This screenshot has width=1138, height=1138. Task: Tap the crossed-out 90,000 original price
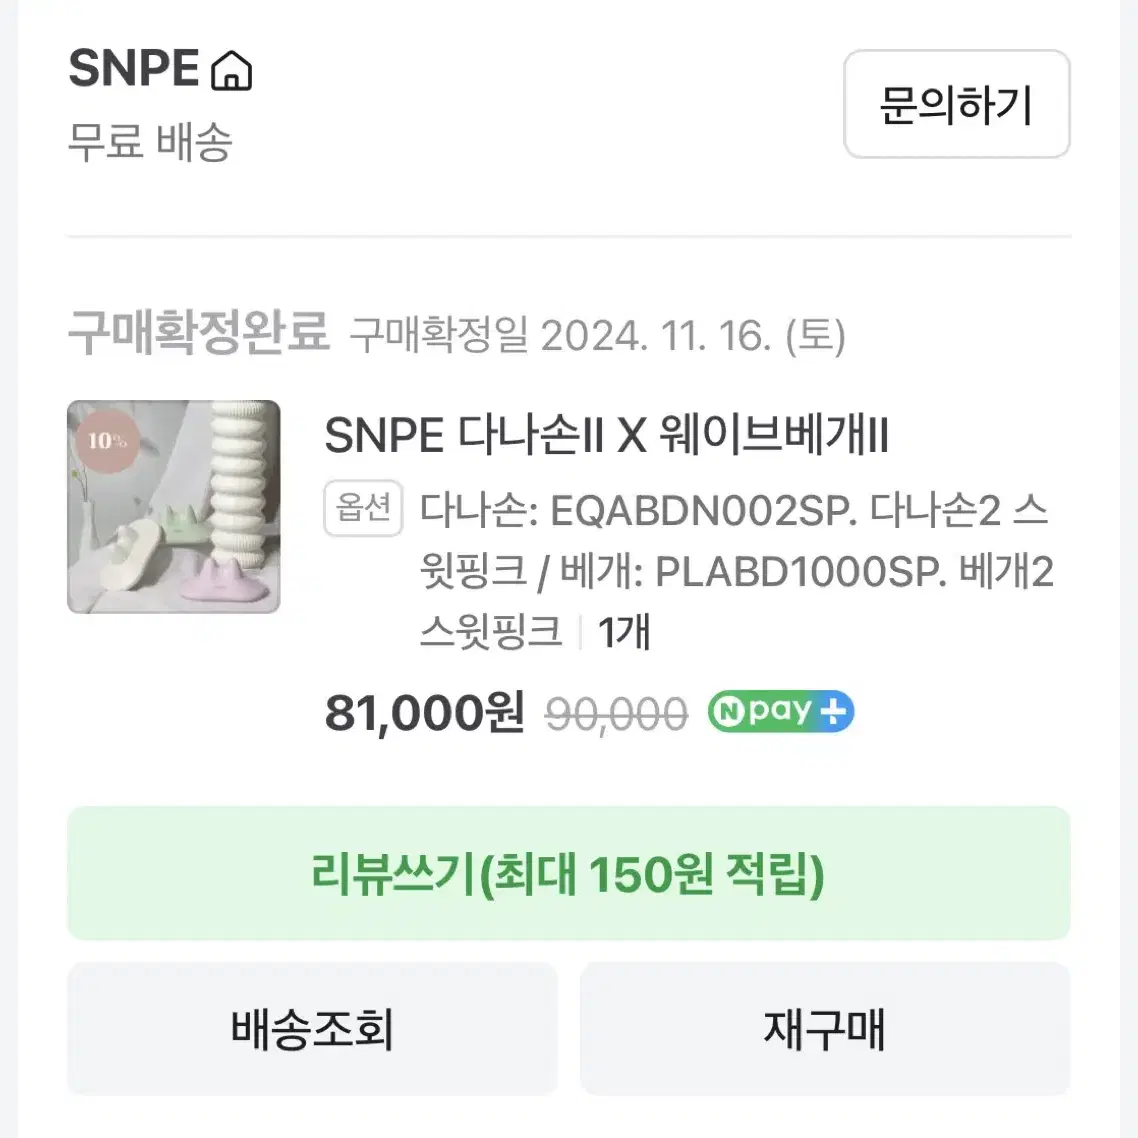(616, 714)
